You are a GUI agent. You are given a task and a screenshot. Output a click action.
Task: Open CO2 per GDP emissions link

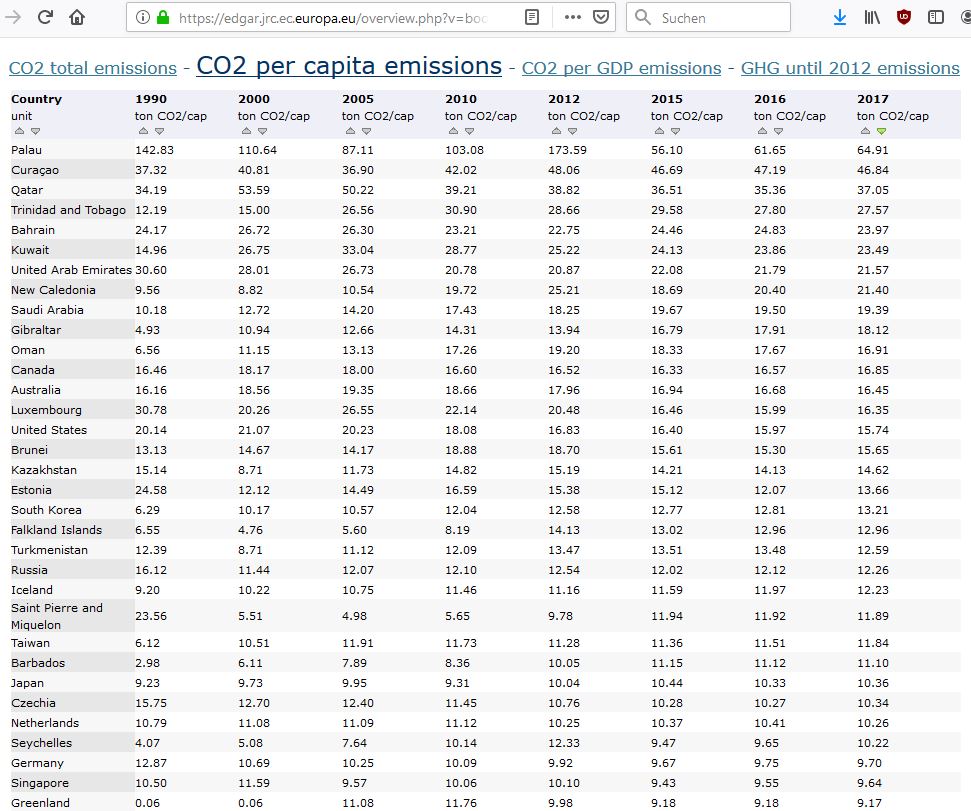click(x=621, y=68)
